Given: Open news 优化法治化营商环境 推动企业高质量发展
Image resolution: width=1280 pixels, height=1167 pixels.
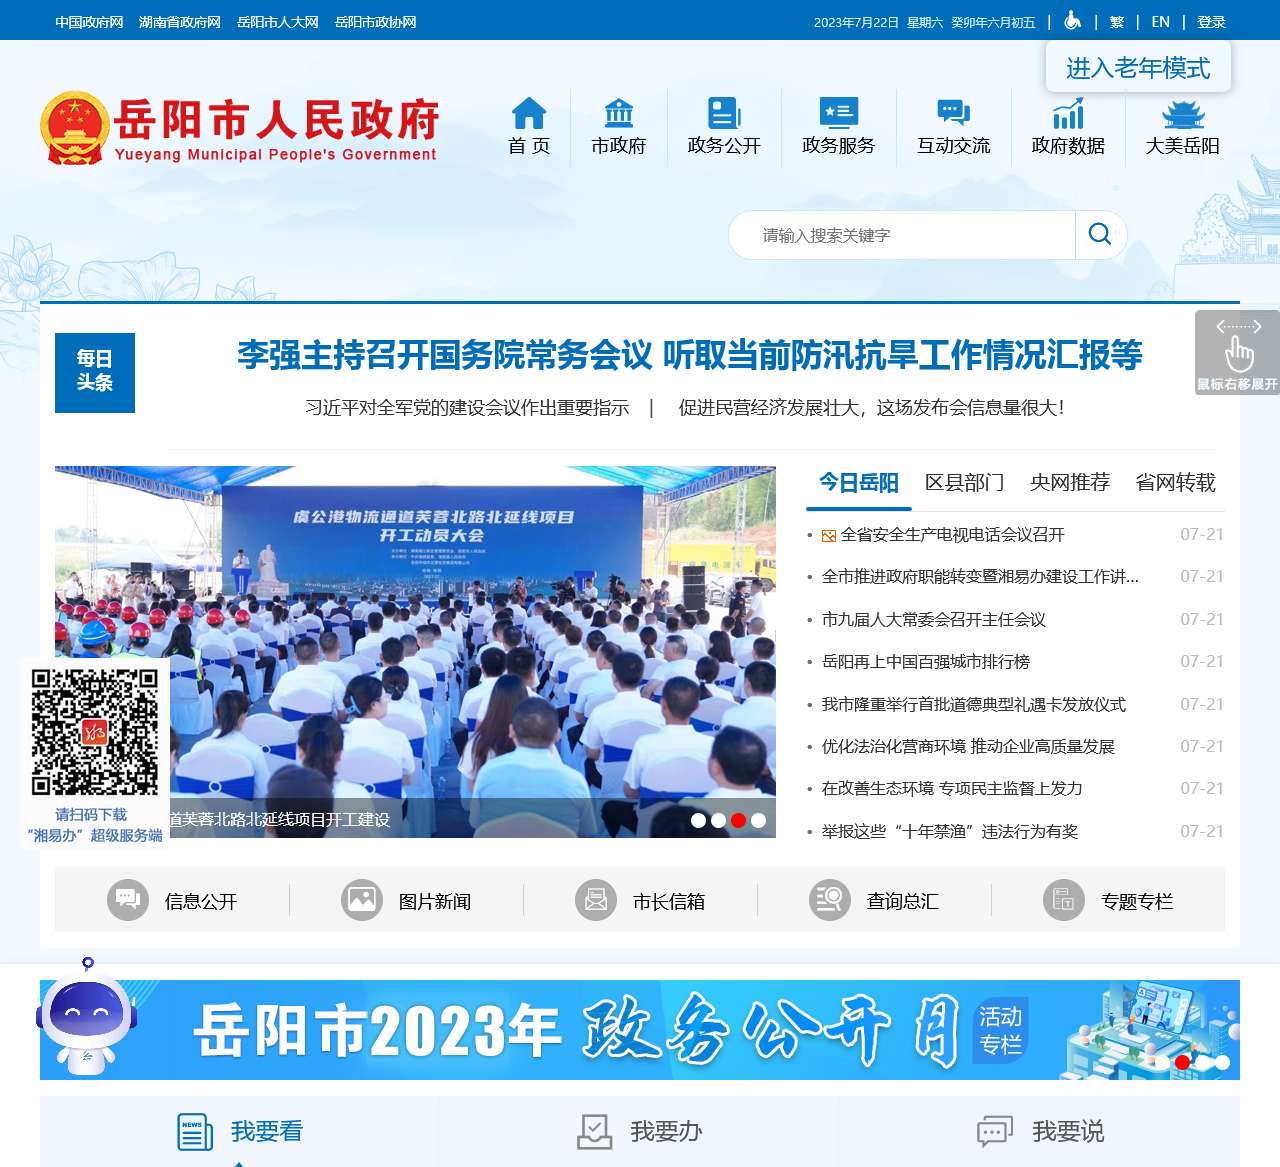Looking at the screenshot, I should coord(968,747).
